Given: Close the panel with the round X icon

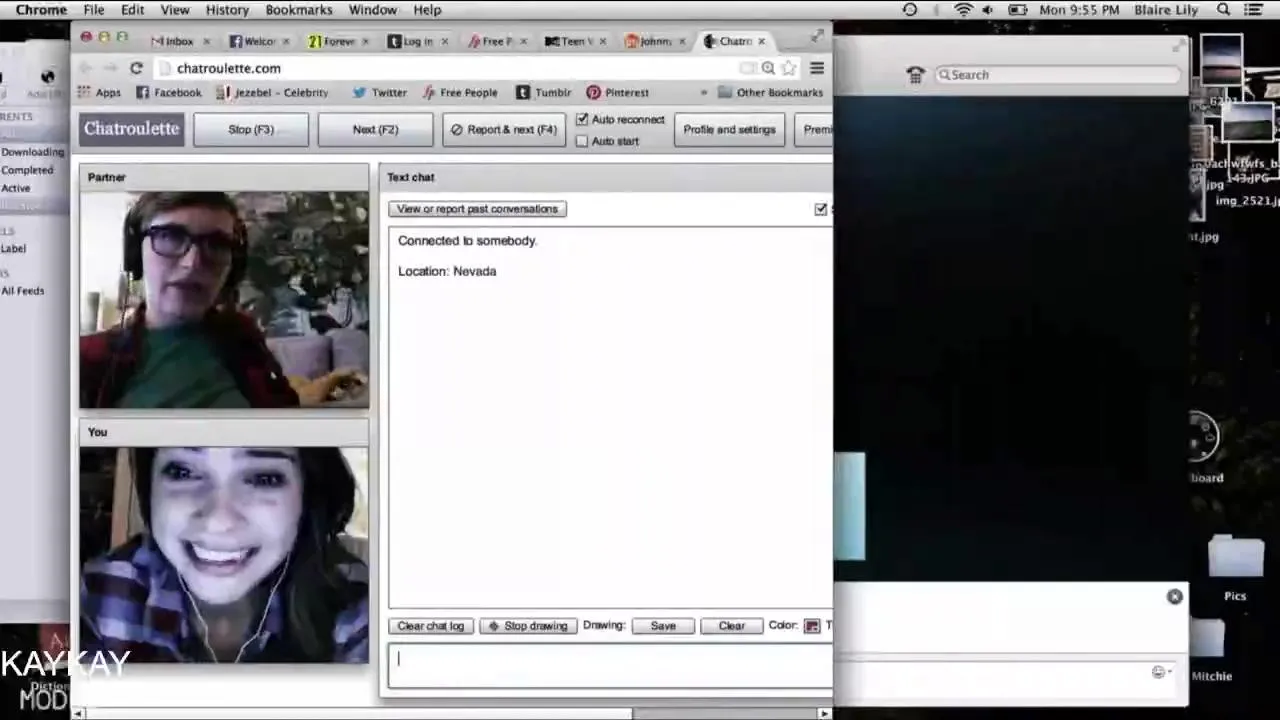Looking at the screenshot, I should (x=1174, y=597).
